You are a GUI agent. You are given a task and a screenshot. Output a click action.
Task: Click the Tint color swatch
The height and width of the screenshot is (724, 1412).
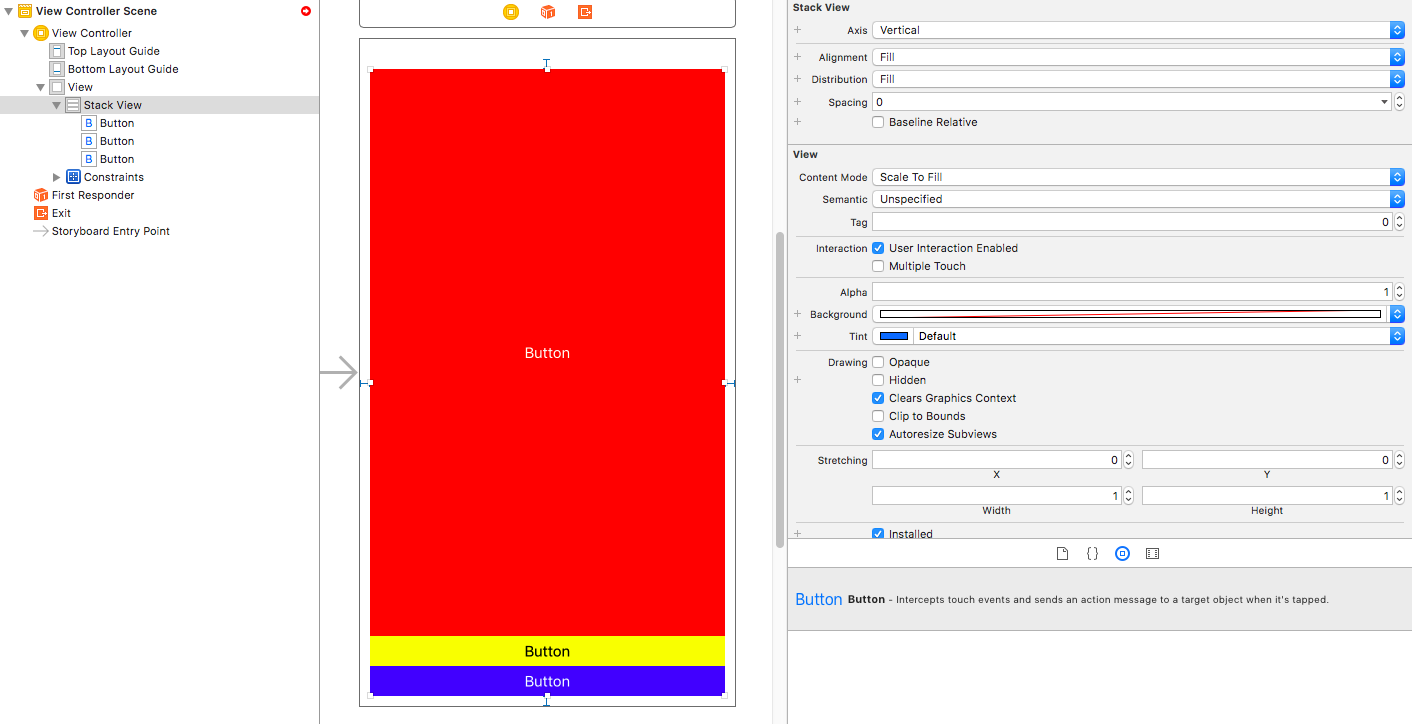pyautogui.click(x=894, y=336)
